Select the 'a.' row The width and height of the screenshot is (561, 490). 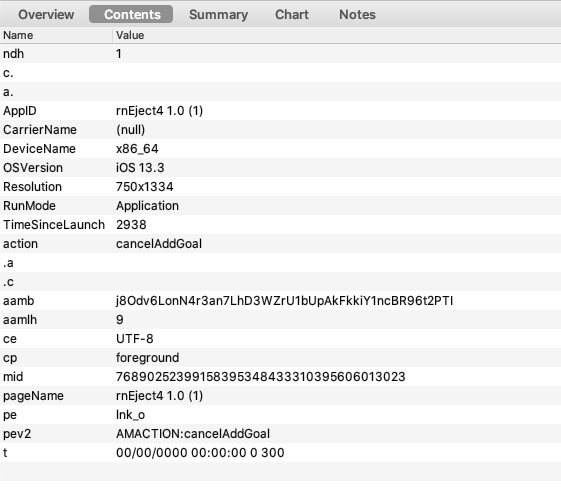[280, 92]
